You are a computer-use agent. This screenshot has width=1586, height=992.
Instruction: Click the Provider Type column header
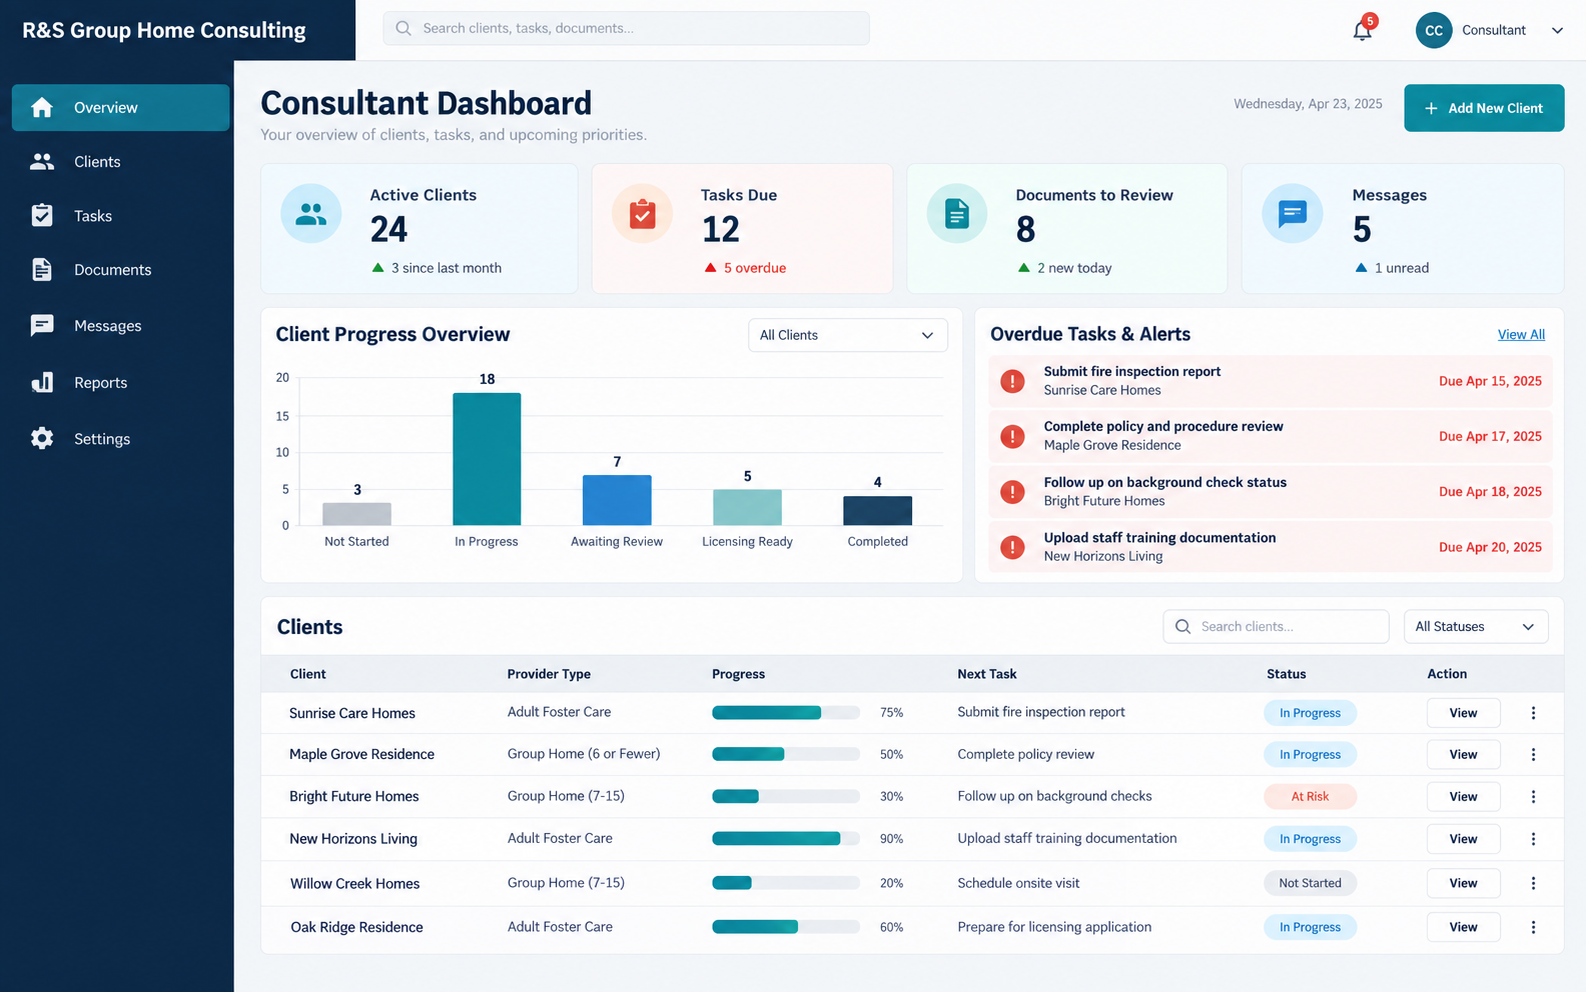click(549, 674)
